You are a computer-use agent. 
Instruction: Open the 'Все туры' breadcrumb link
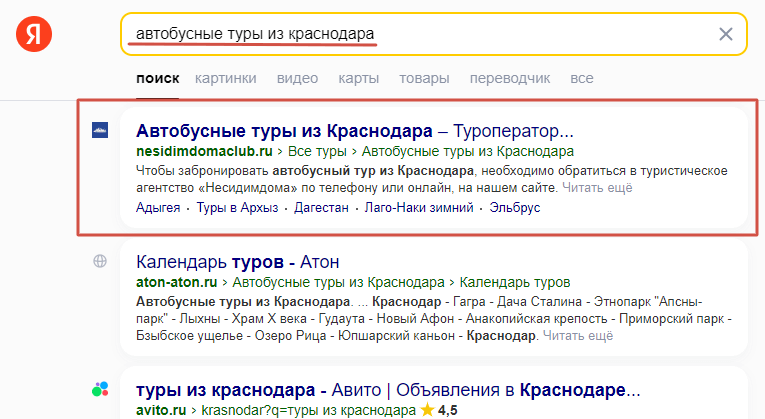[x=317, y=151]
